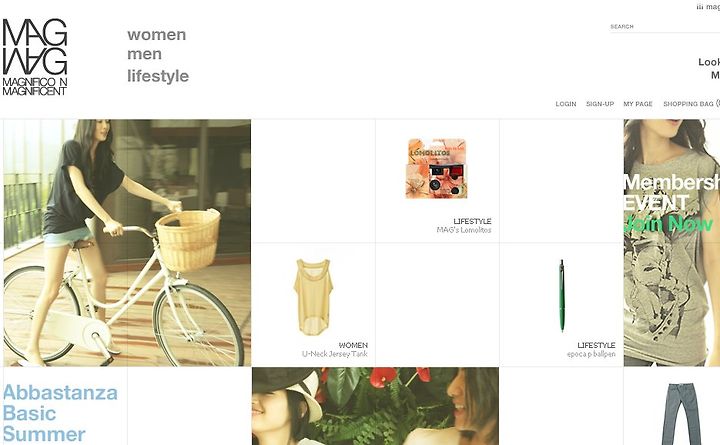Viewport: 720px width, 445px height.
Task: Click the green ballpen product image
Action: [562, 295]
